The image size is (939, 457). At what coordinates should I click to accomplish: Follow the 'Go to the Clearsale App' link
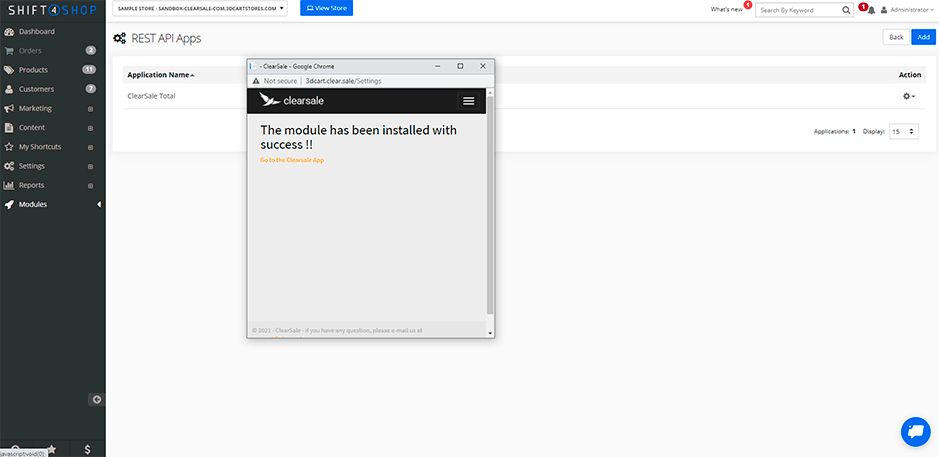tap(292, 160)
